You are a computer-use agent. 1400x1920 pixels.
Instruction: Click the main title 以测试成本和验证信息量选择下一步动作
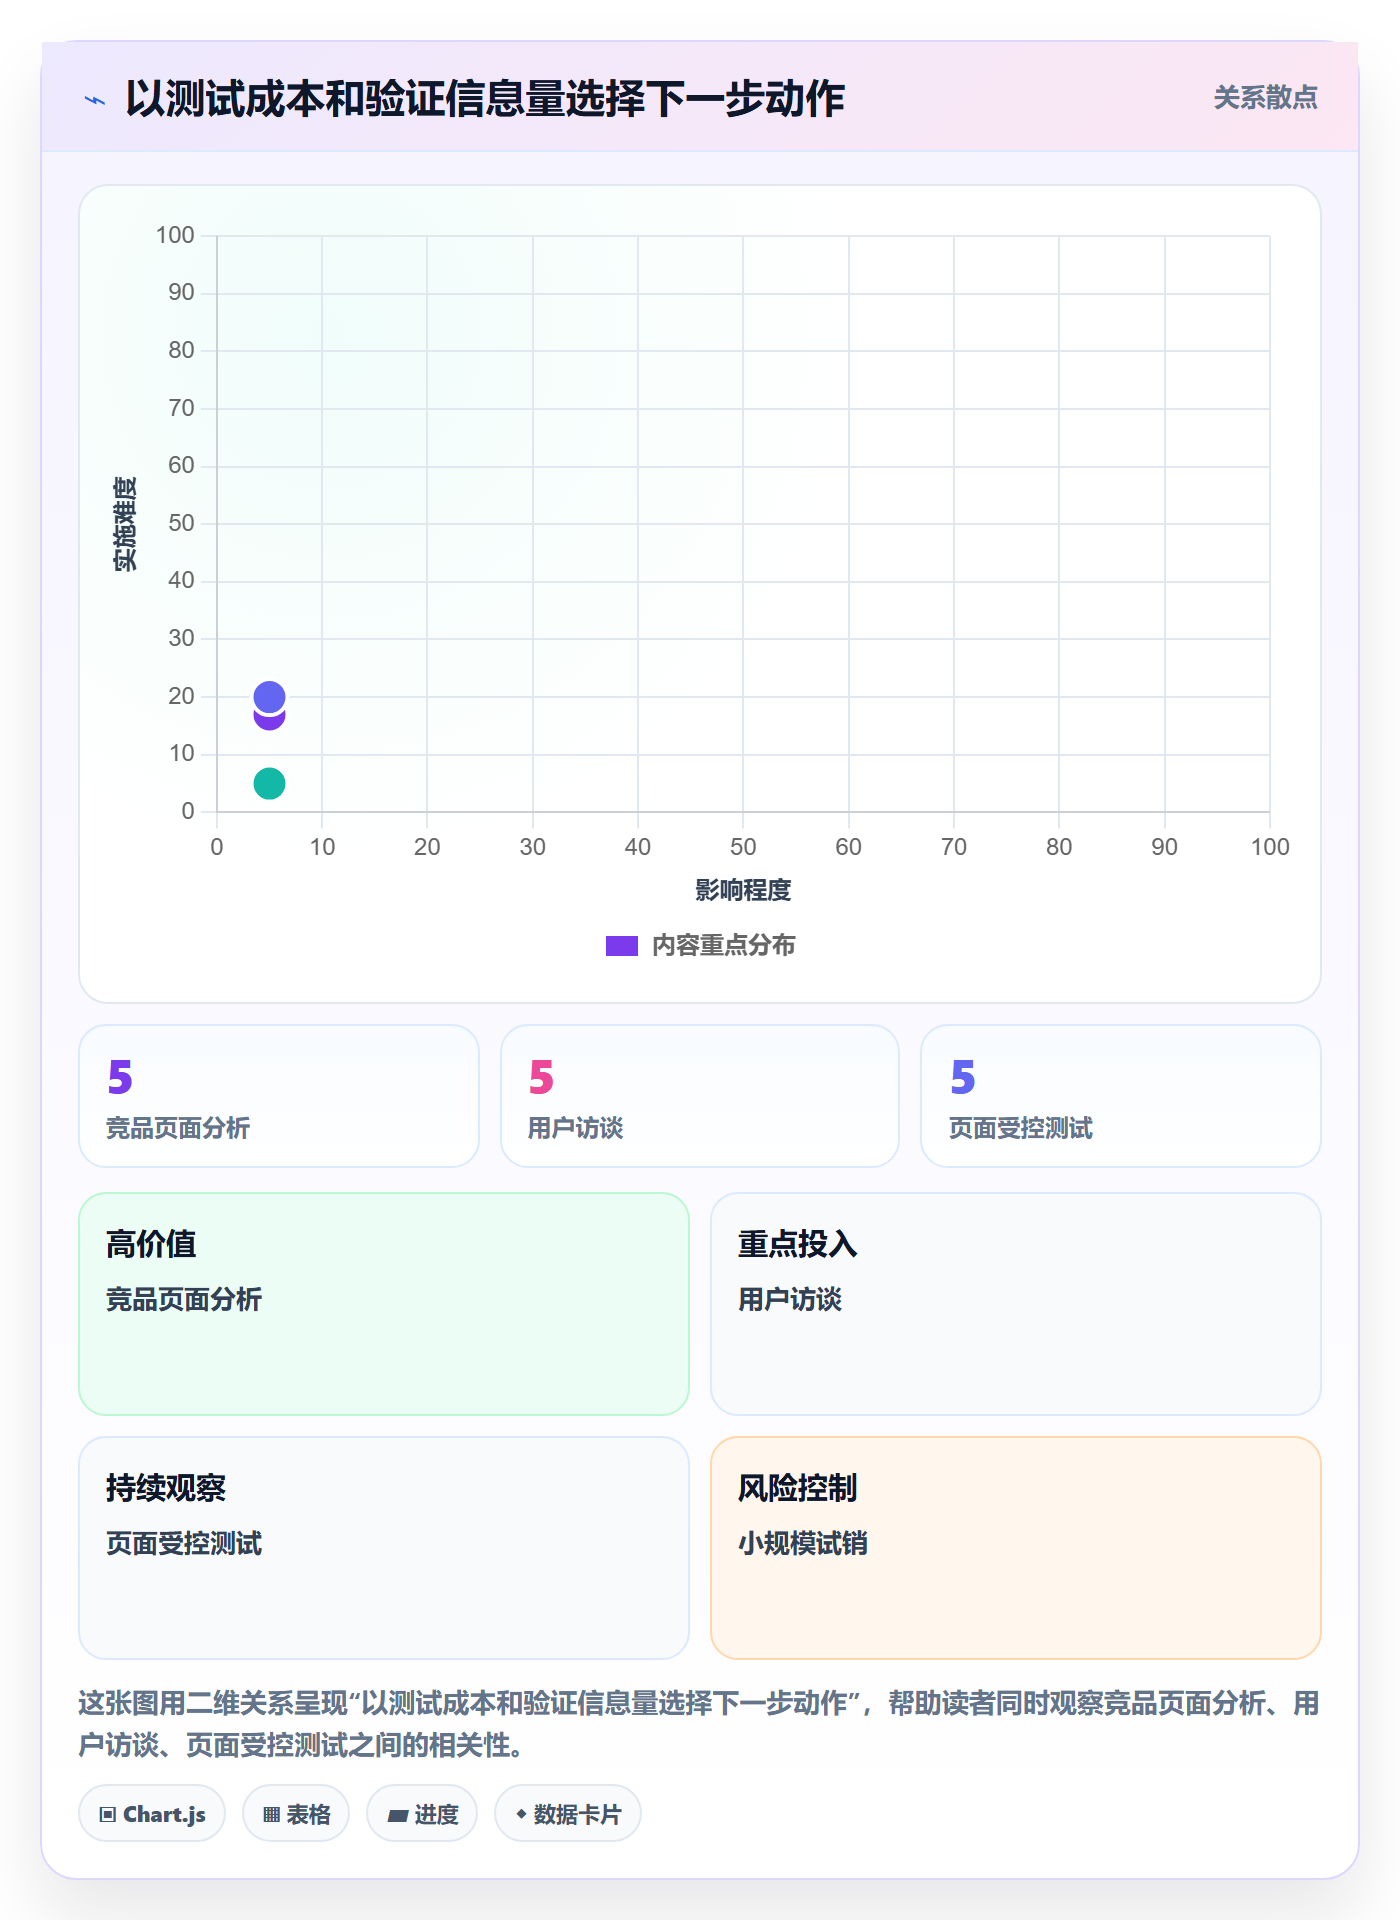pyautogui.click(x=485, y=99)
